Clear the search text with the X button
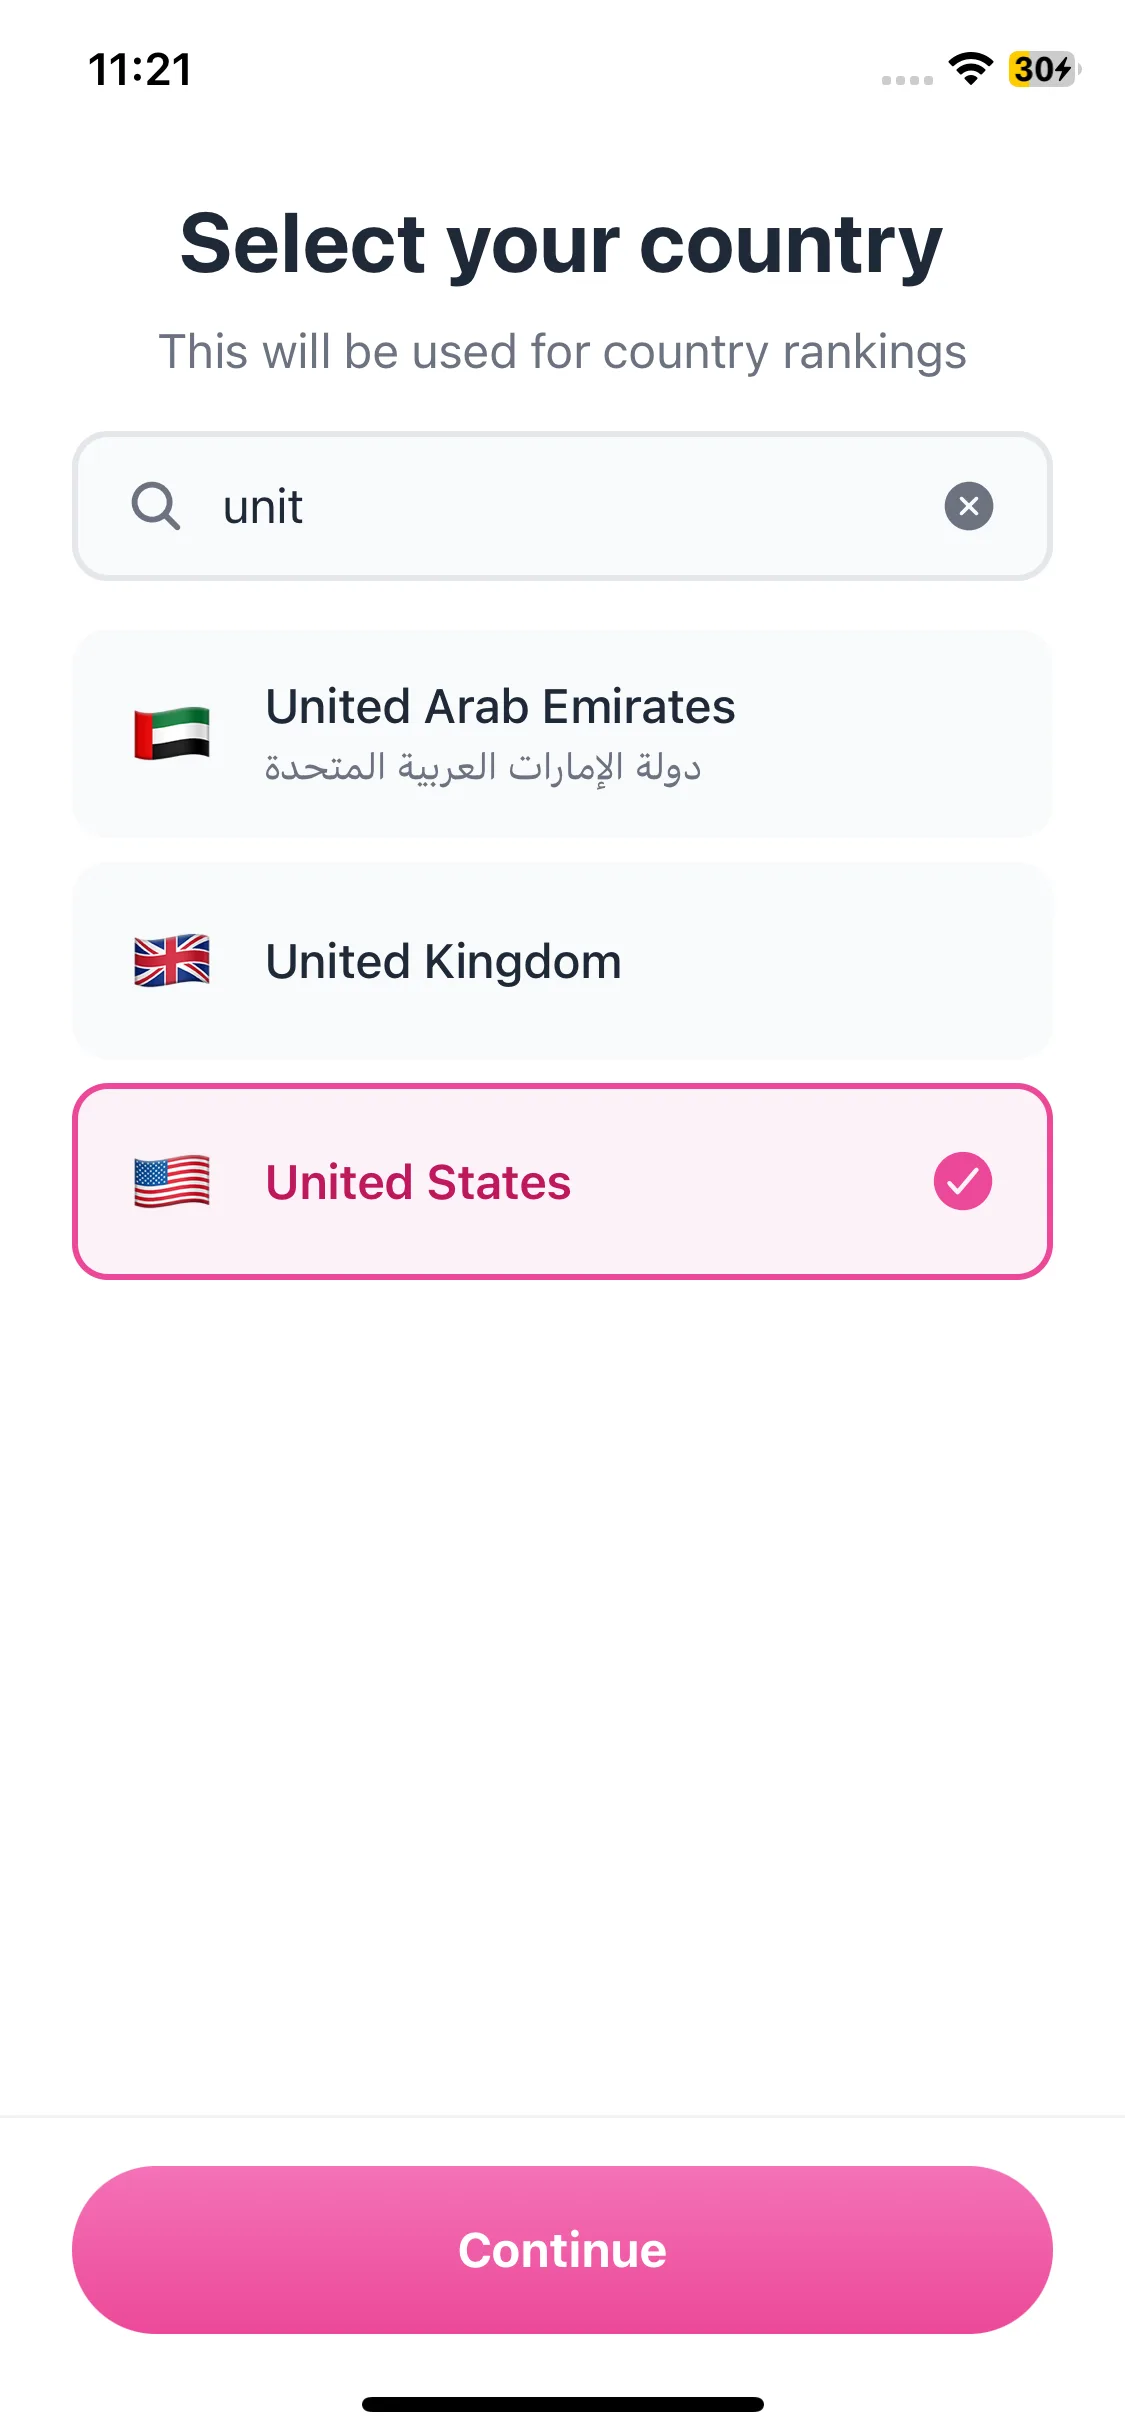This screenshot has width=1125, height=2436. tap(968, 506)
